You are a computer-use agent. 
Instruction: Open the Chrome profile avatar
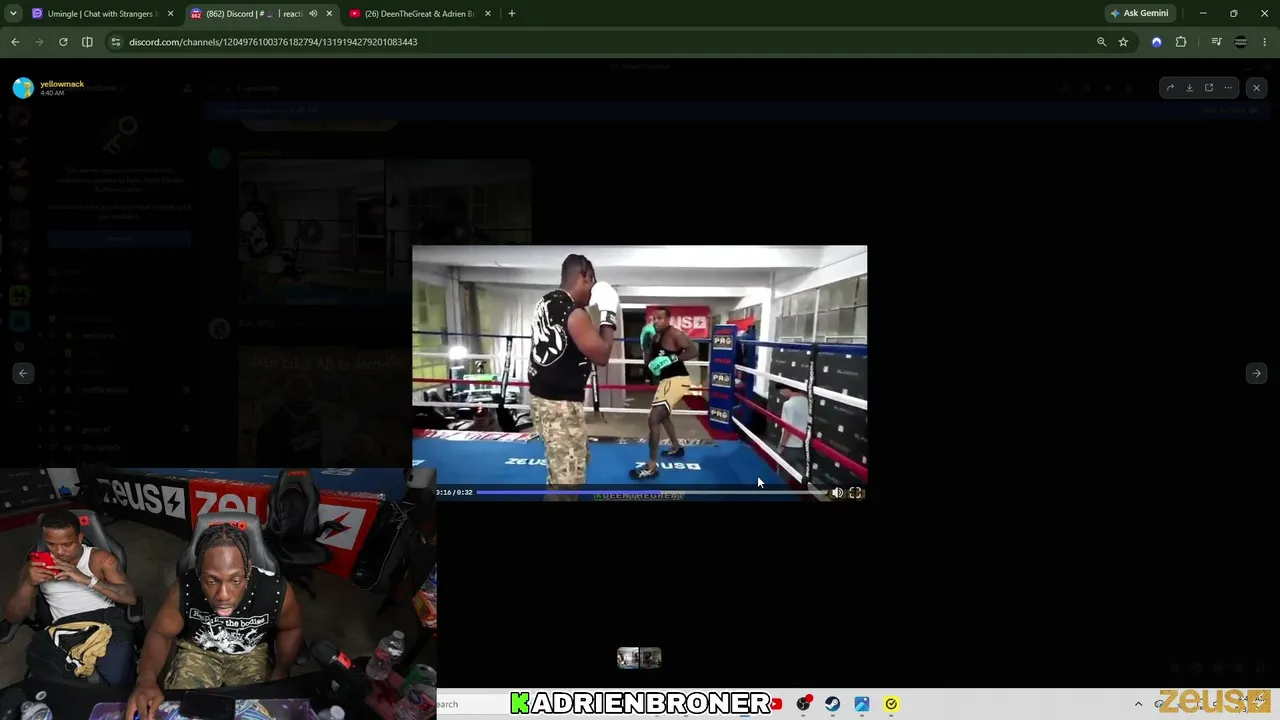point(1241,42)
